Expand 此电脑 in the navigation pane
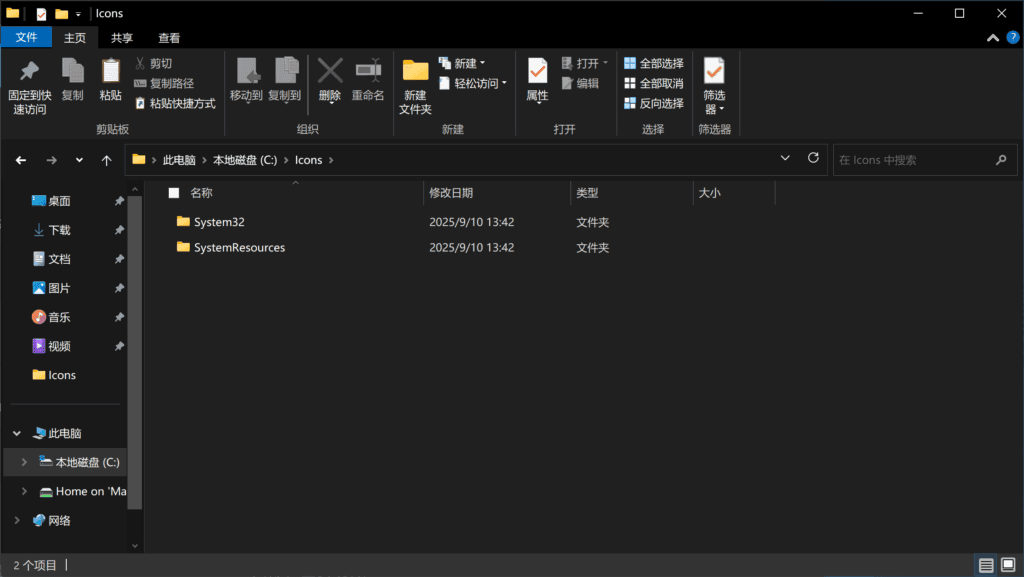 [x=15, y=432]
